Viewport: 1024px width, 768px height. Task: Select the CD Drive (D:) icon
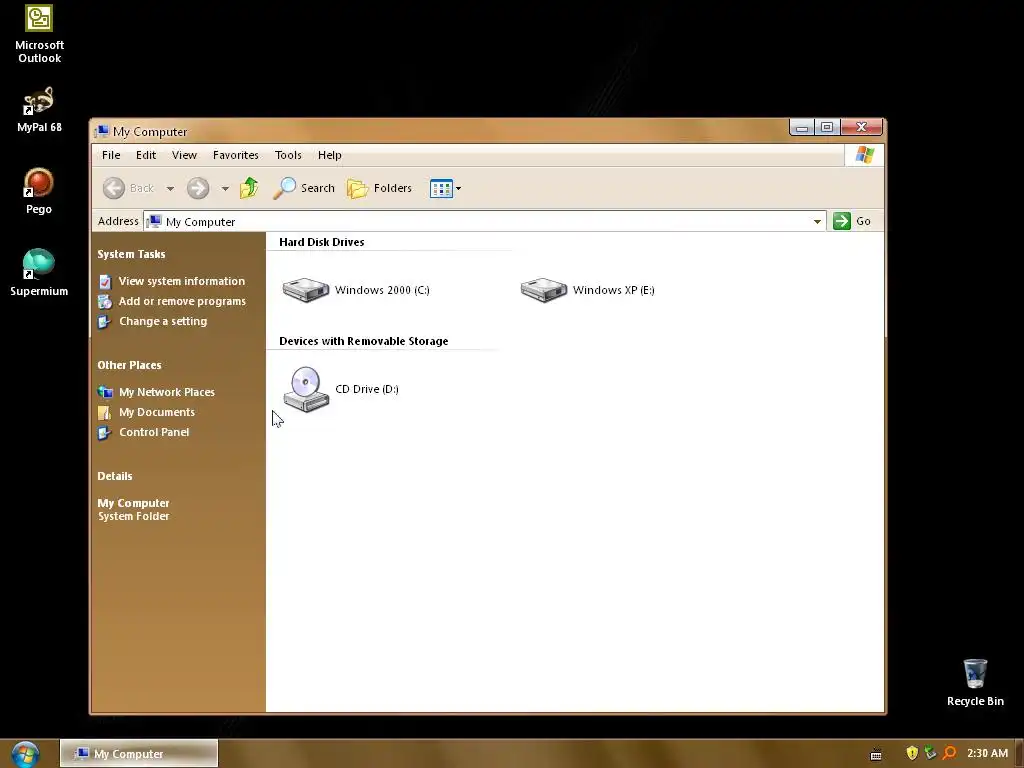click(x=306, y=389)
